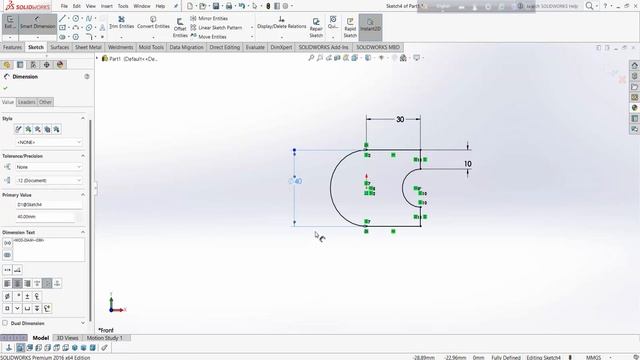Click the center-justify text button
The height and width of the screenshot is (360, 640).
pyautogui.click(x=17, y=283)
